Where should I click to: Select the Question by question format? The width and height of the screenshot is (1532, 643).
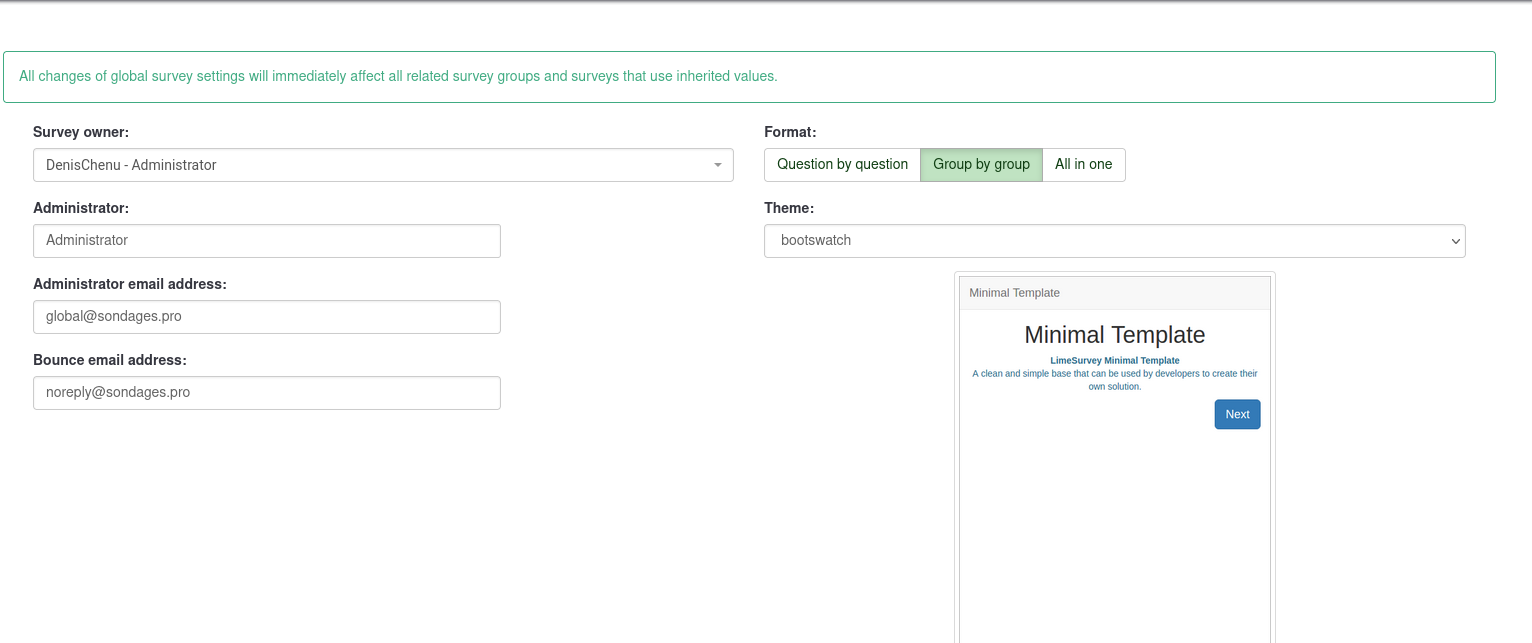tap(842, 165)
